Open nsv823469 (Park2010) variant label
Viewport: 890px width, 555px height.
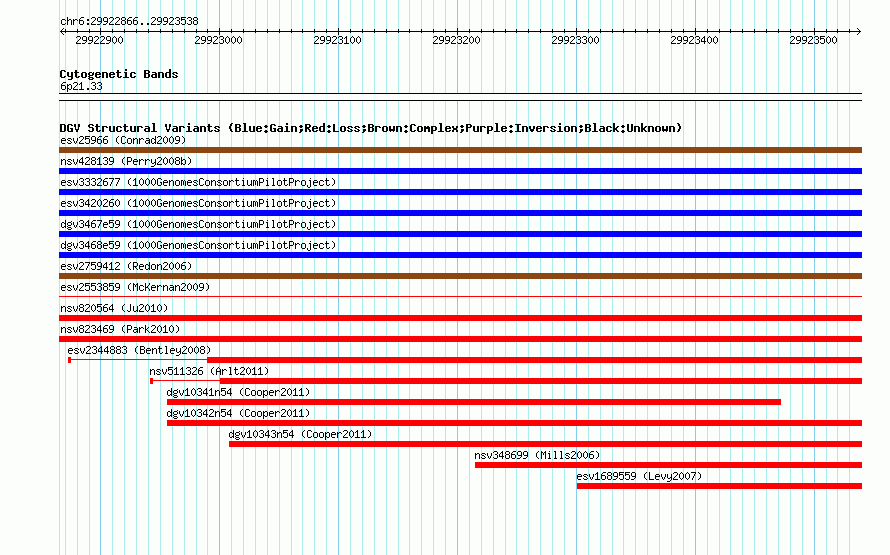tap(120, 329)
